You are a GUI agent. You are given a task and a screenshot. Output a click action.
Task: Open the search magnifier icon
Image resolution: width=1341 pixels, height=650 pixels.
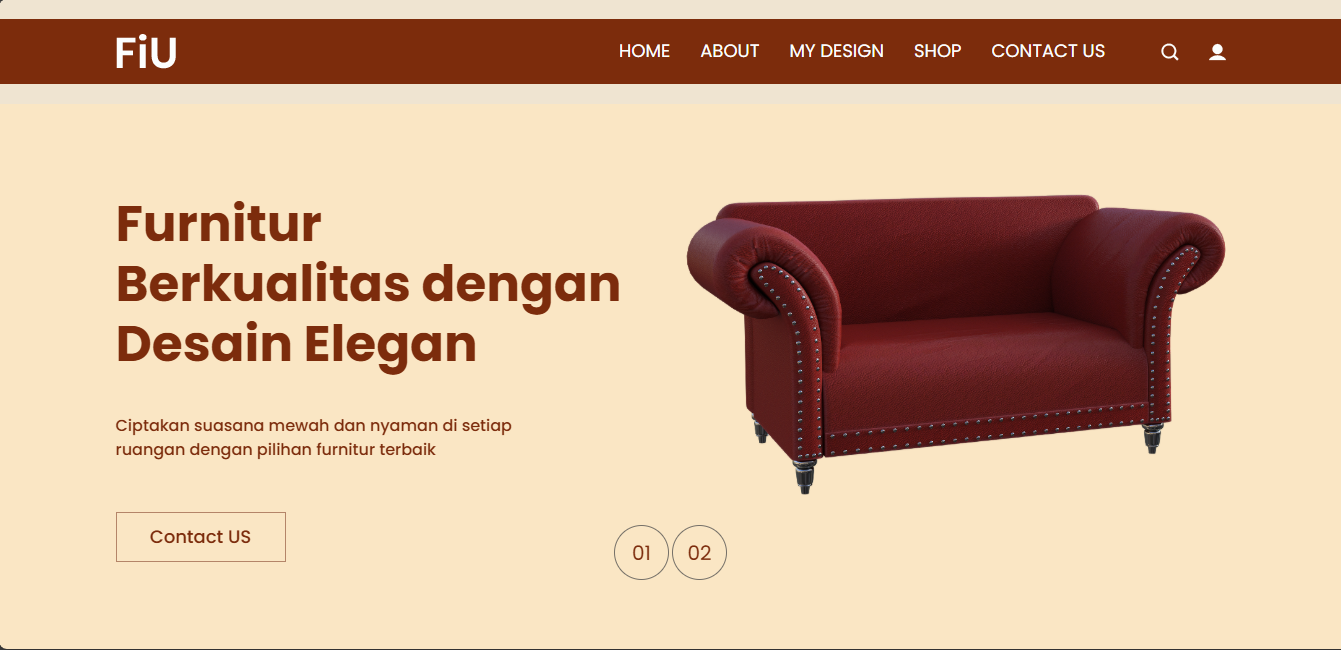pyautogui.click(x=1169, y=52)
